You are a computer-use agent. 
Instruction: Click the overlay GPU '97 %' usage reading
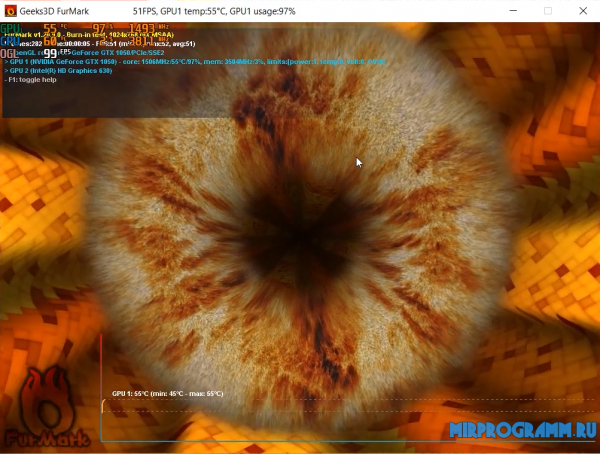[103, 29]
